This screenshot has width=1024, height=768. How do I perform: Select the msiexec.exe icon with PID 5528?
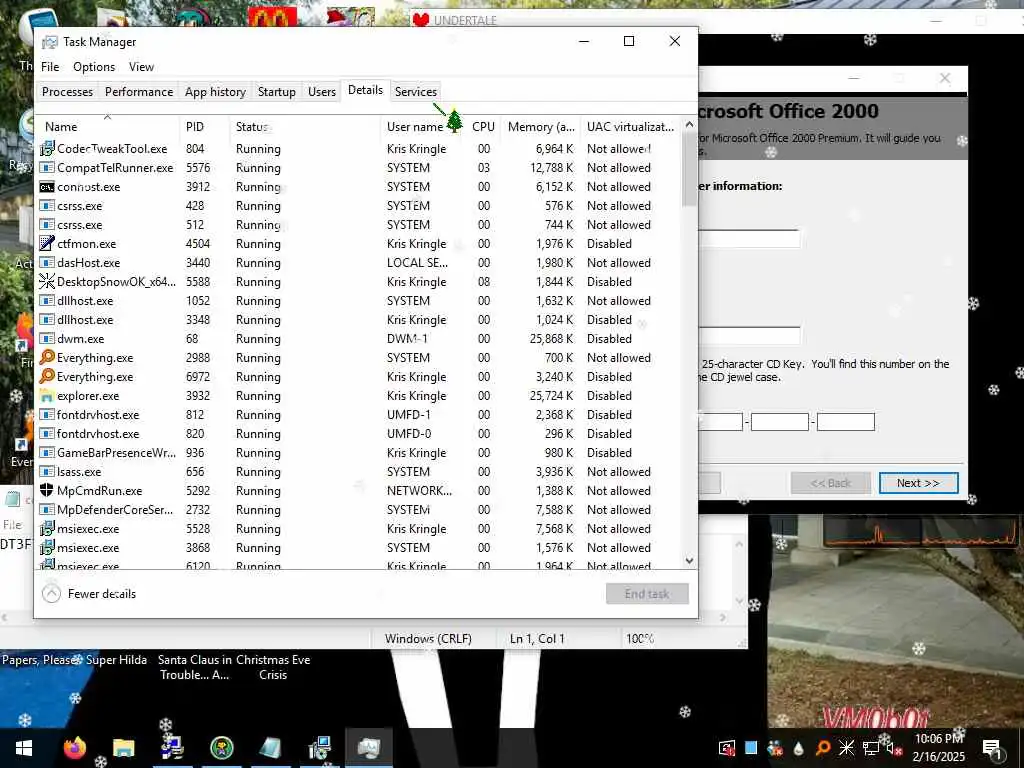coord(47,528)
